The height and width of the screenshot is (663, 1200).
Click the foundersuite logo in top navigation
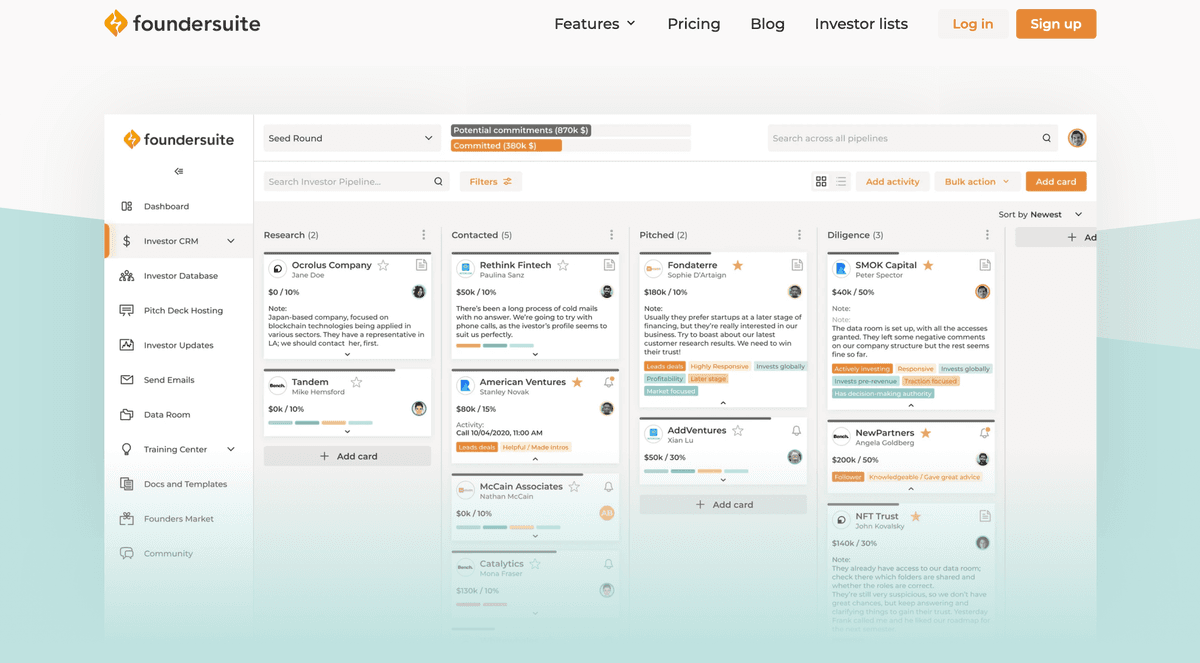point(182,23)
